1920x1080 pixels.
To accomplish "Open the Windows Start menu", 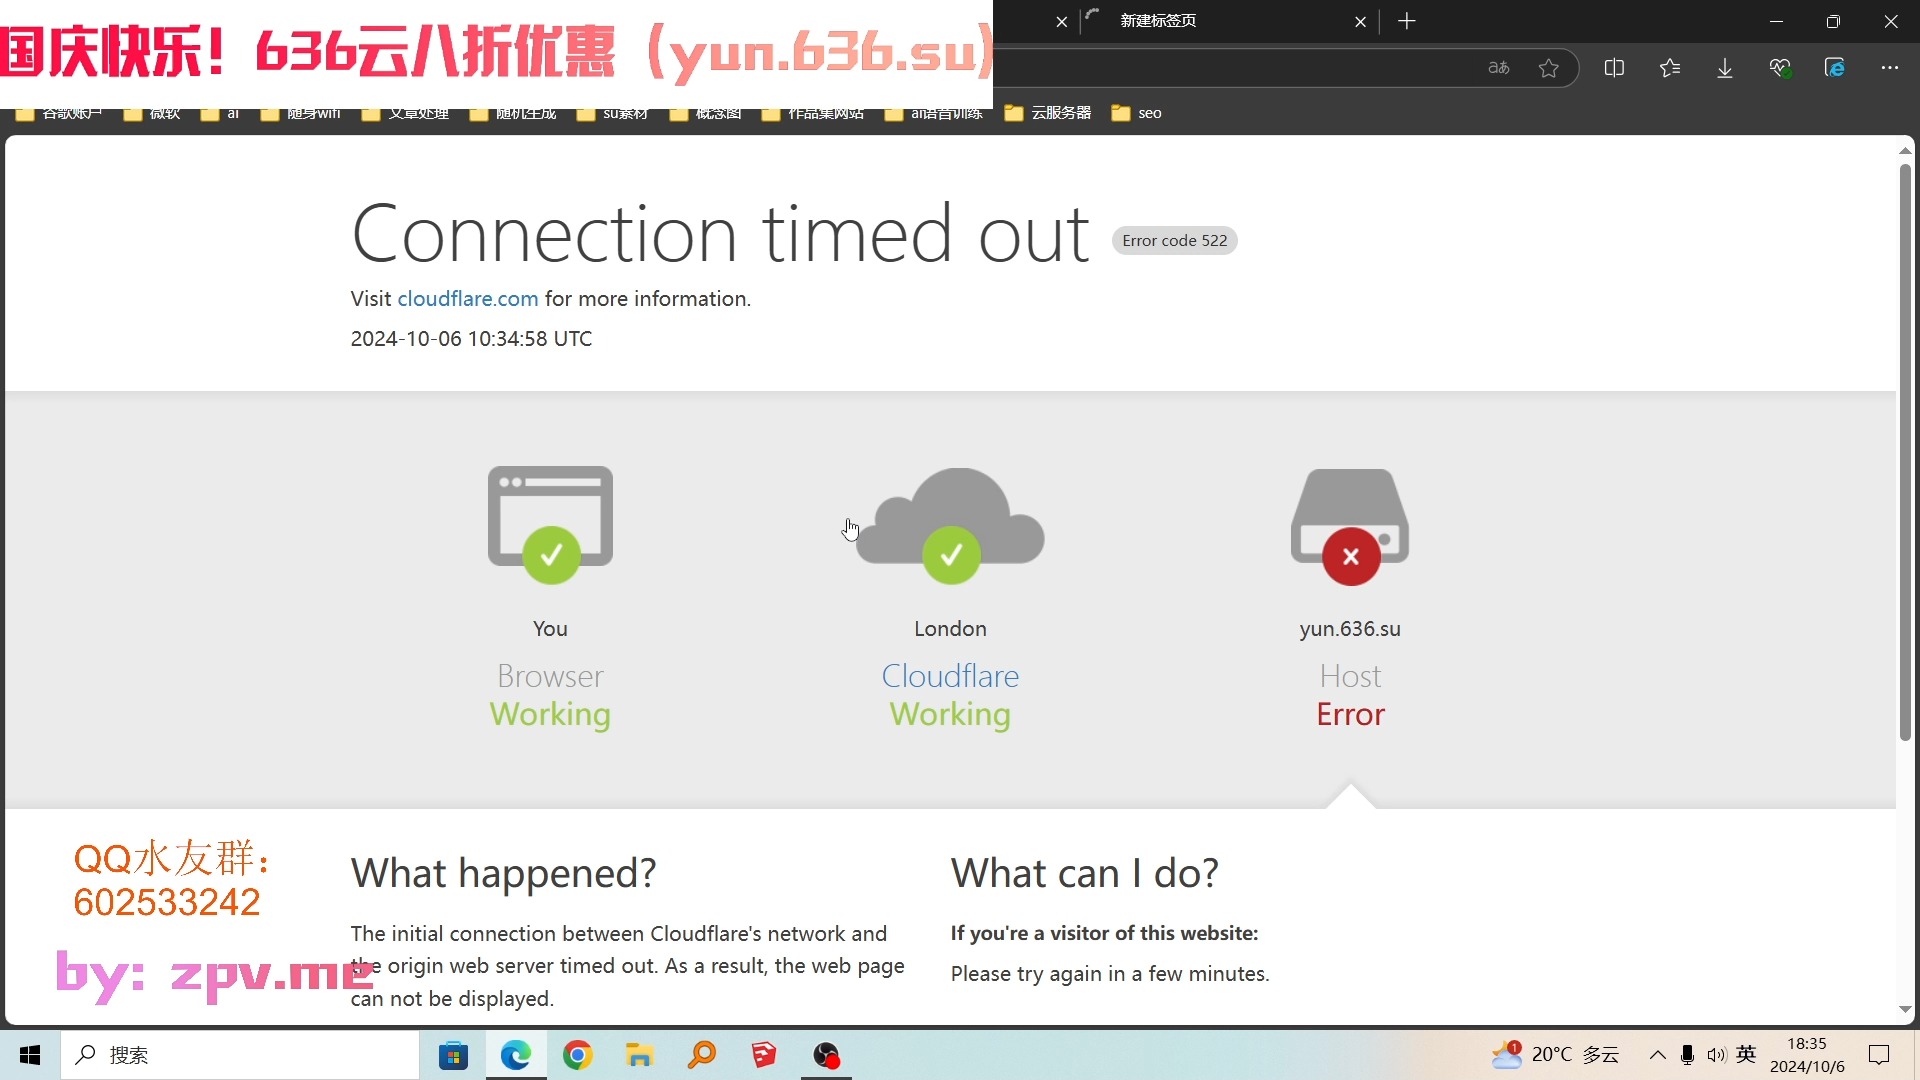I will [30, 1055].
